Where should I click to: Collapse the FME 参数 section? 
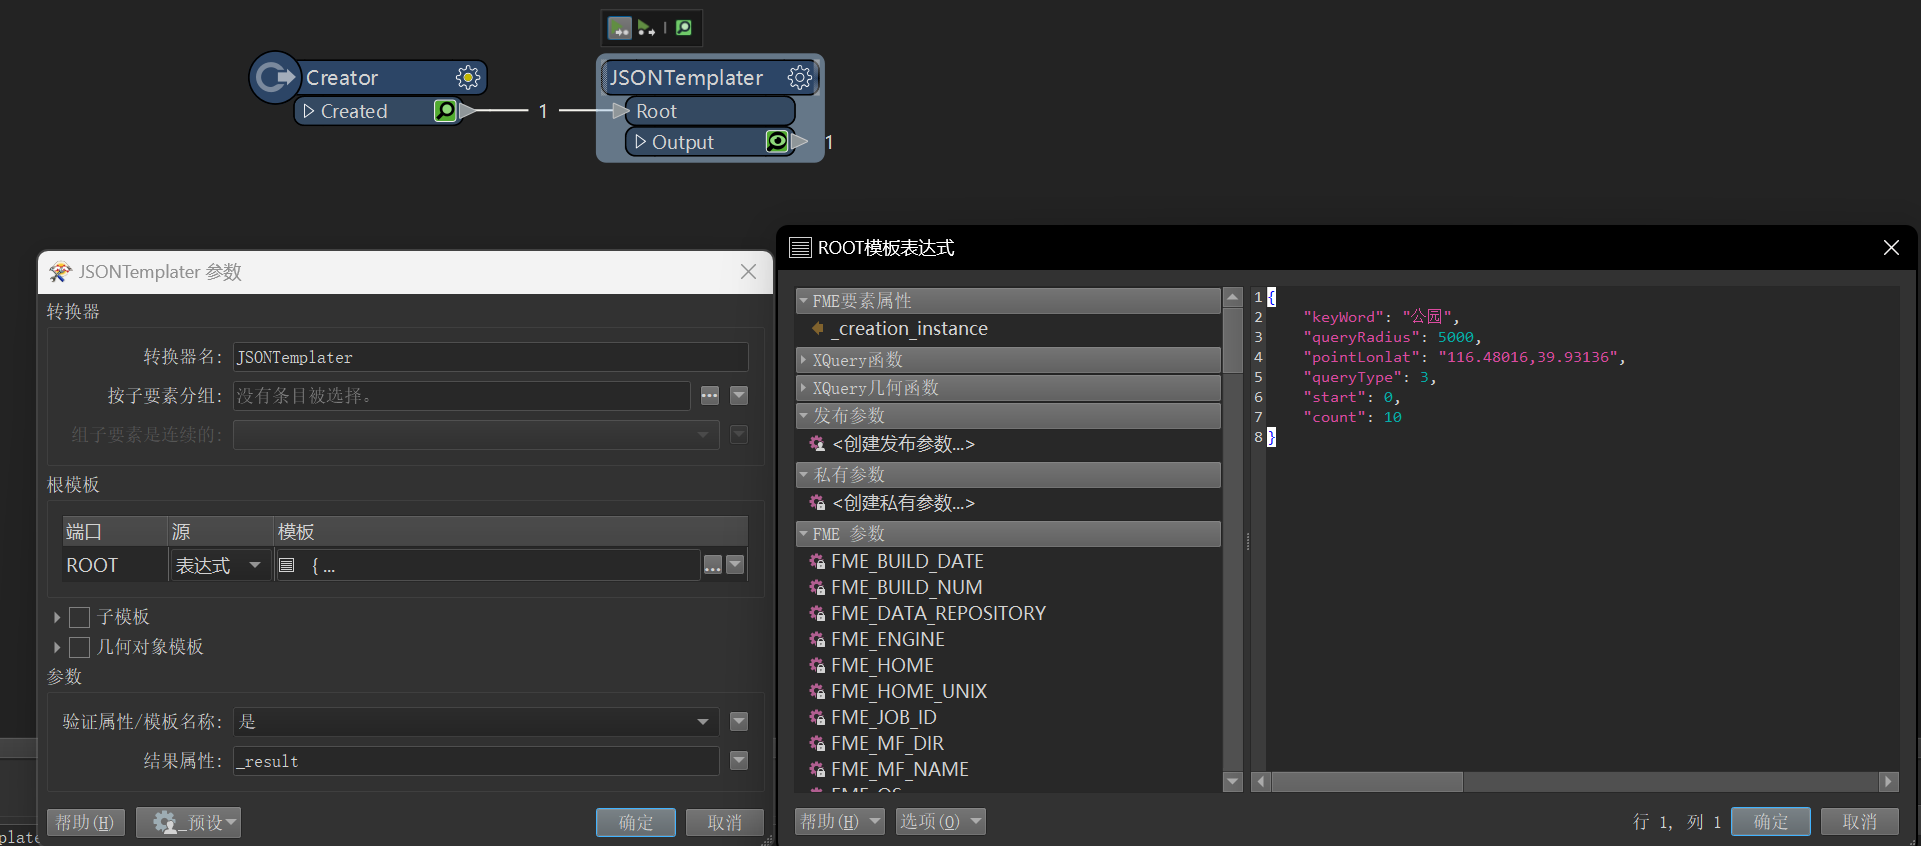pos(803,534)
